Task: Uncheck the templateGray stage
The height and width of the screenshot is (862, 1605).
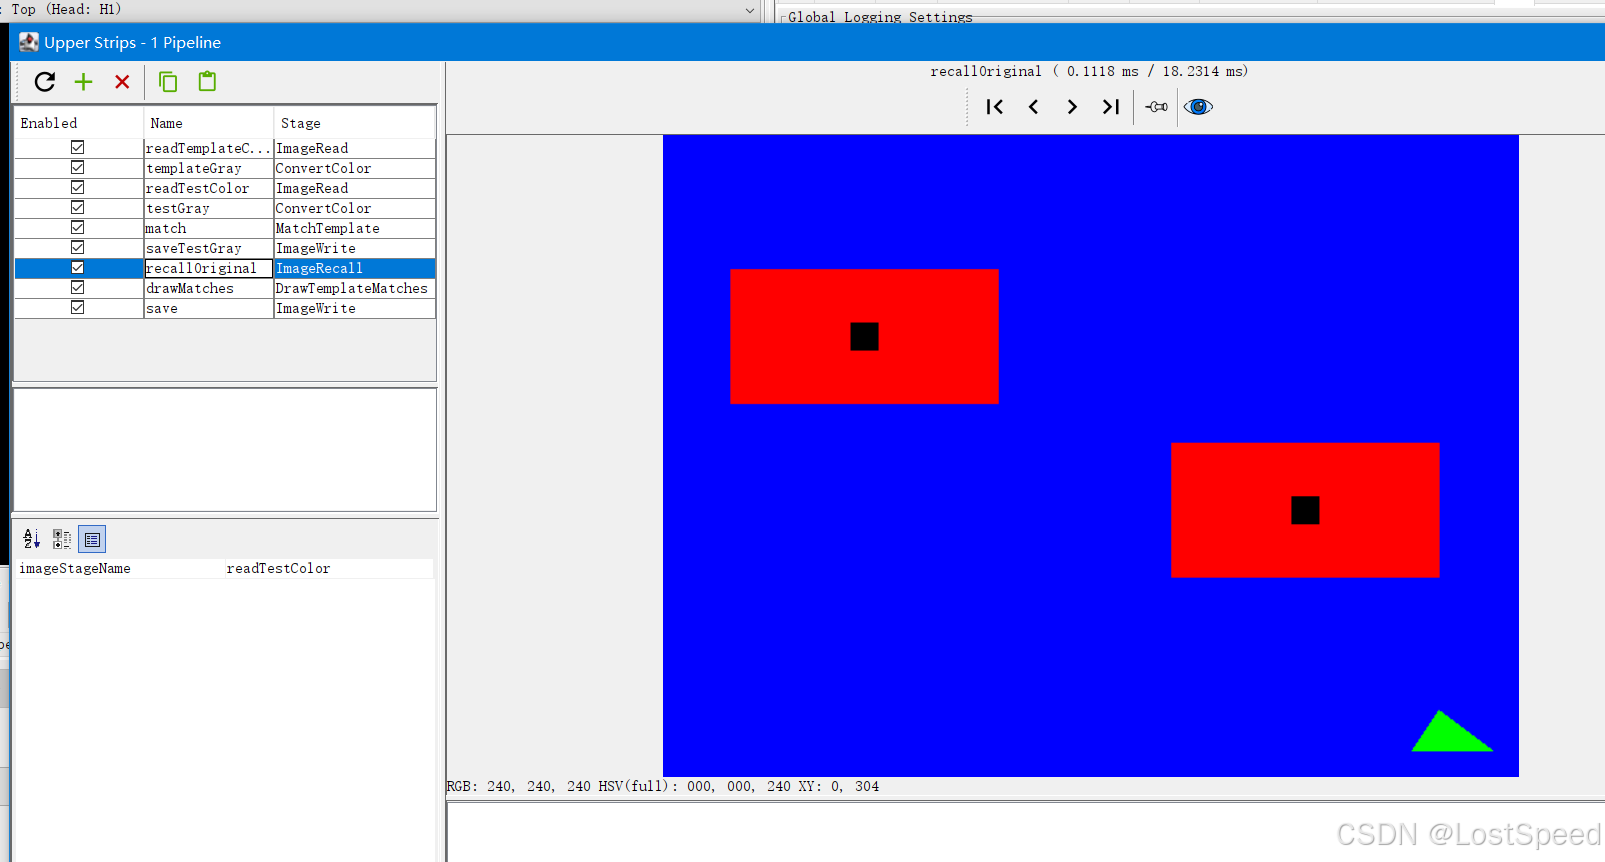Action: [x=77, y=168]
